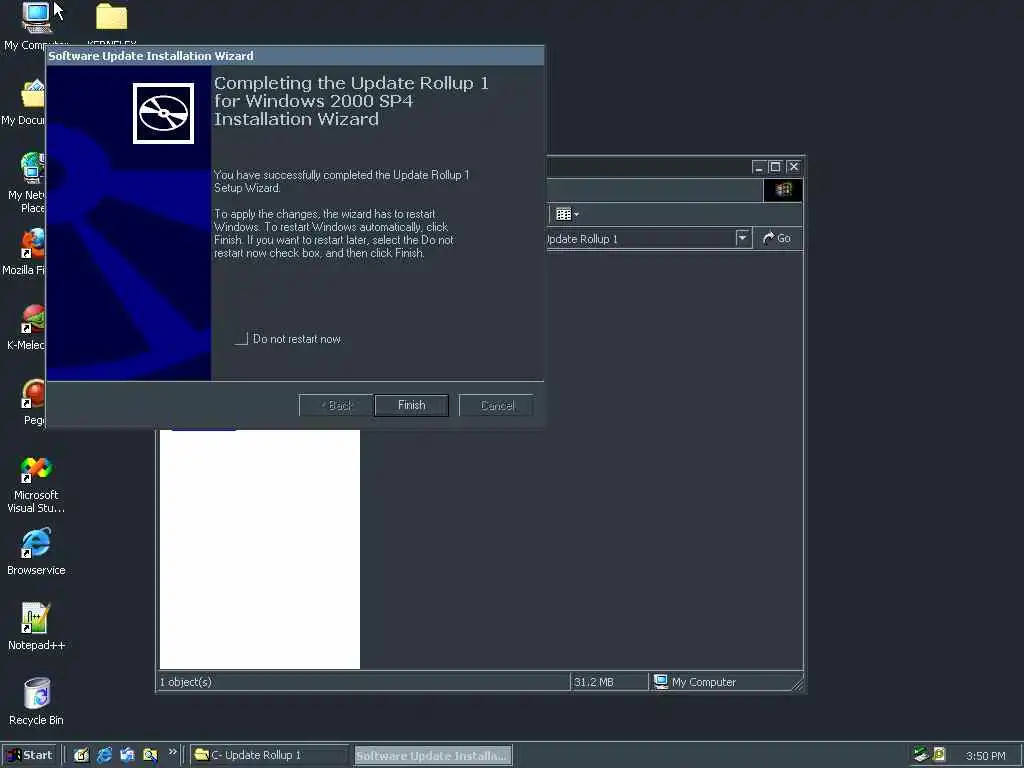This screenshot has width=1024, height=768.
Task: Click Finish to complete the wizard
Action: tap(411, 405)
